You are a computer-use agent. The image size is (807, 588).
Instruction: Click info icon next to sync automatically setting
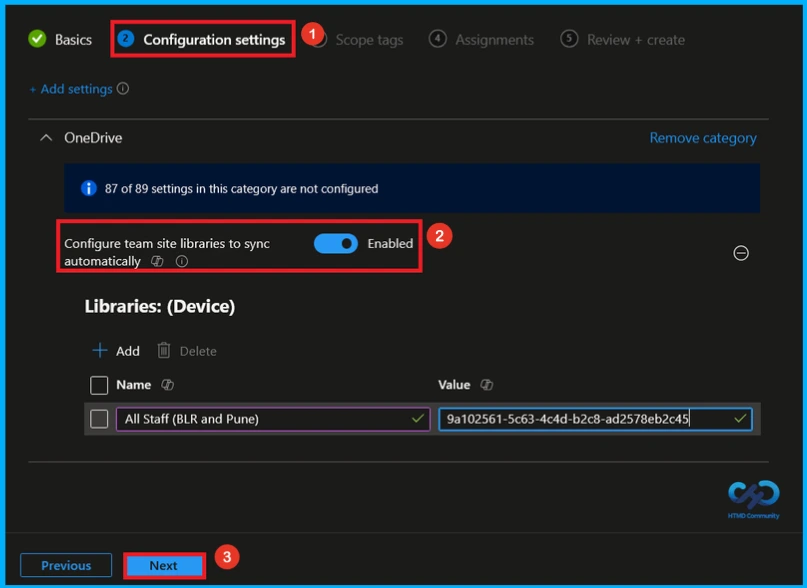pyautogui.click(x=182, y=262)
